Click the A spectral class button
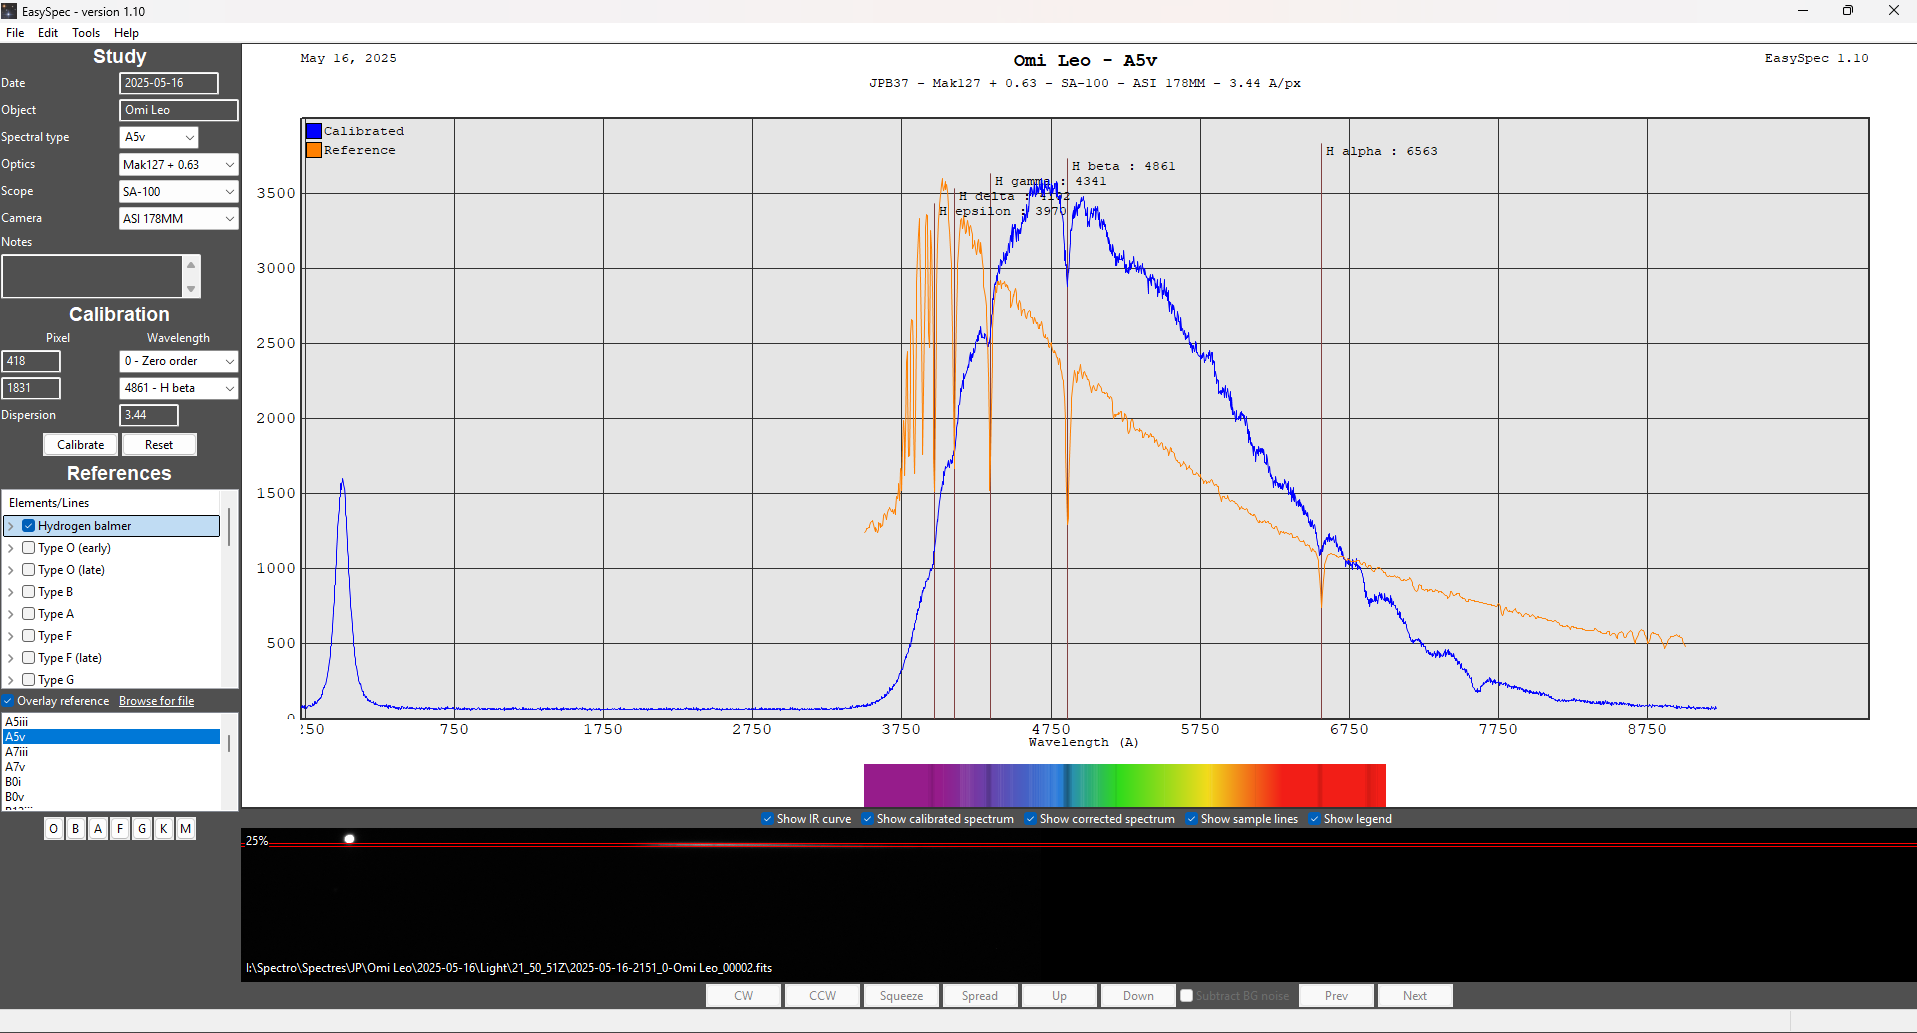Screen dimensions: 1917x1033 point(98,829)
